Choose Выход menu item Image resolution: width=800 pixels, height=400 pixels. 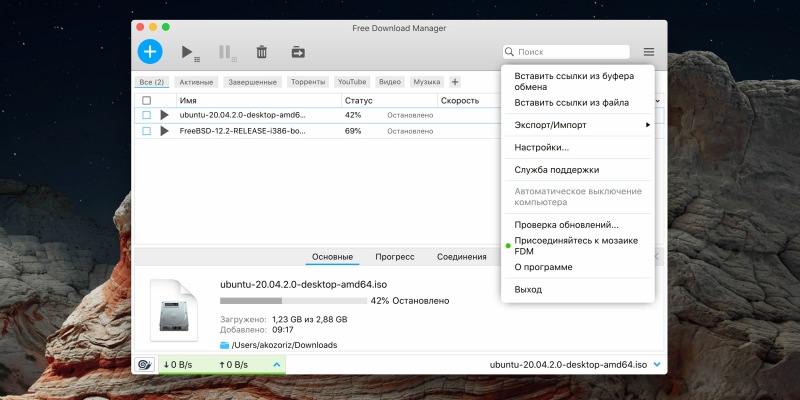pos(578,290)
